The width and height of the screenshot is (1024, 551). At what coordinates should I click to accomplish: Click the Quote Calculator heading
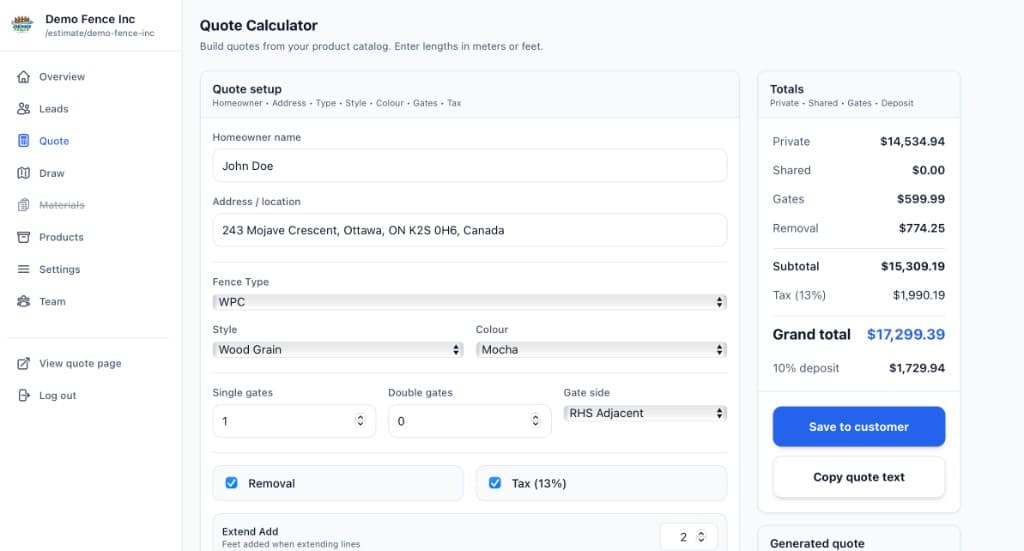click(259, 25)
